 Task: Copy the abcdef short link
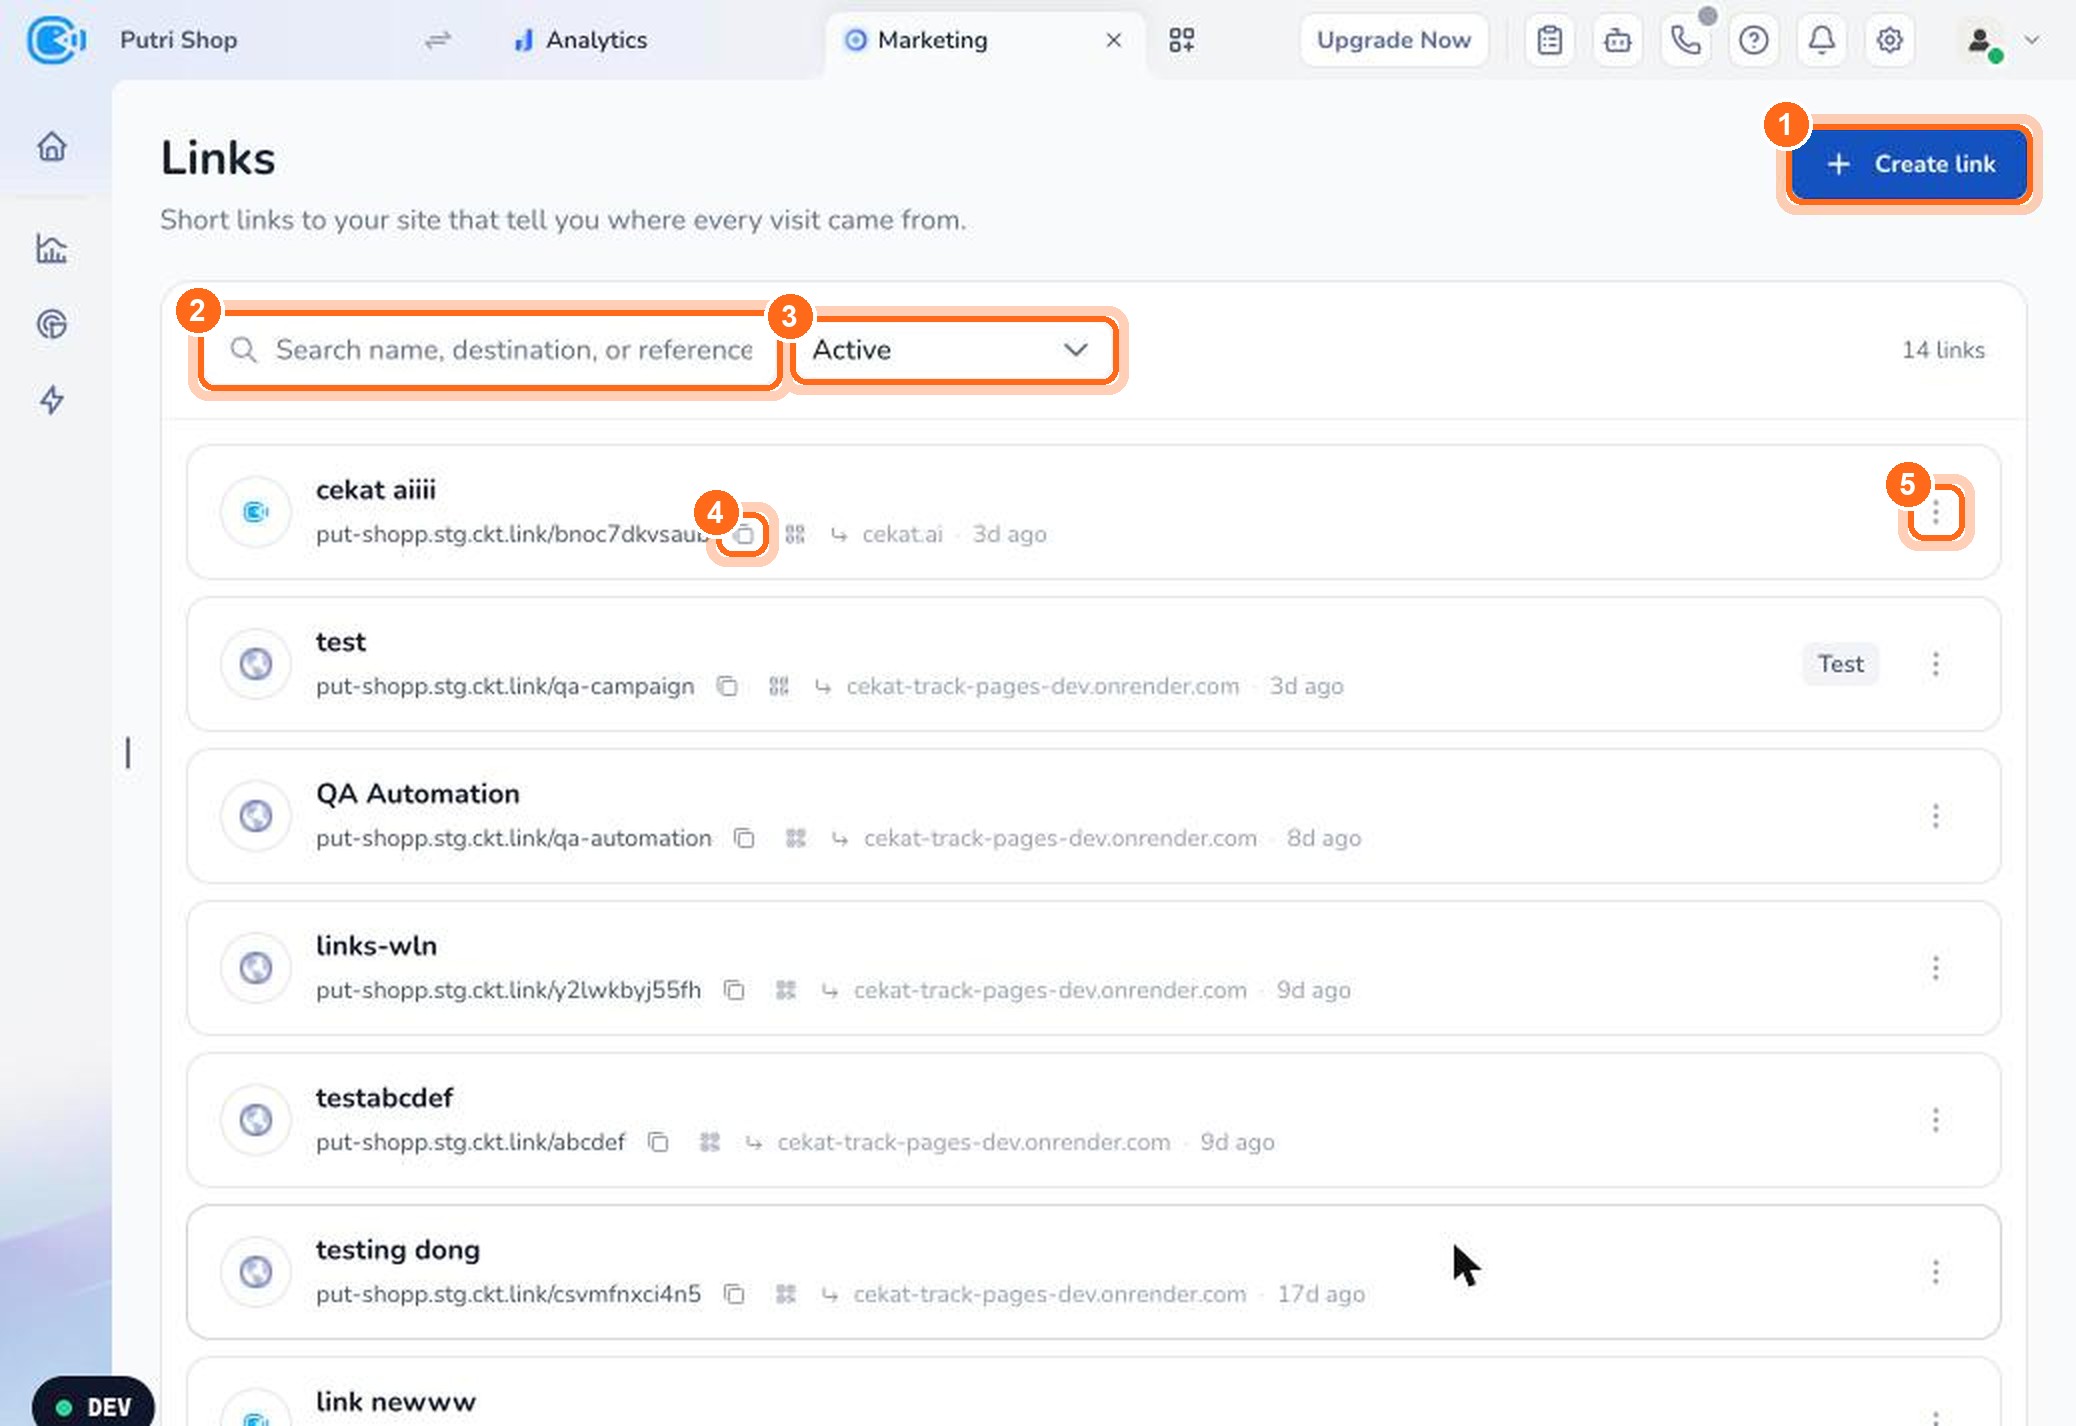click(657, 1142)
